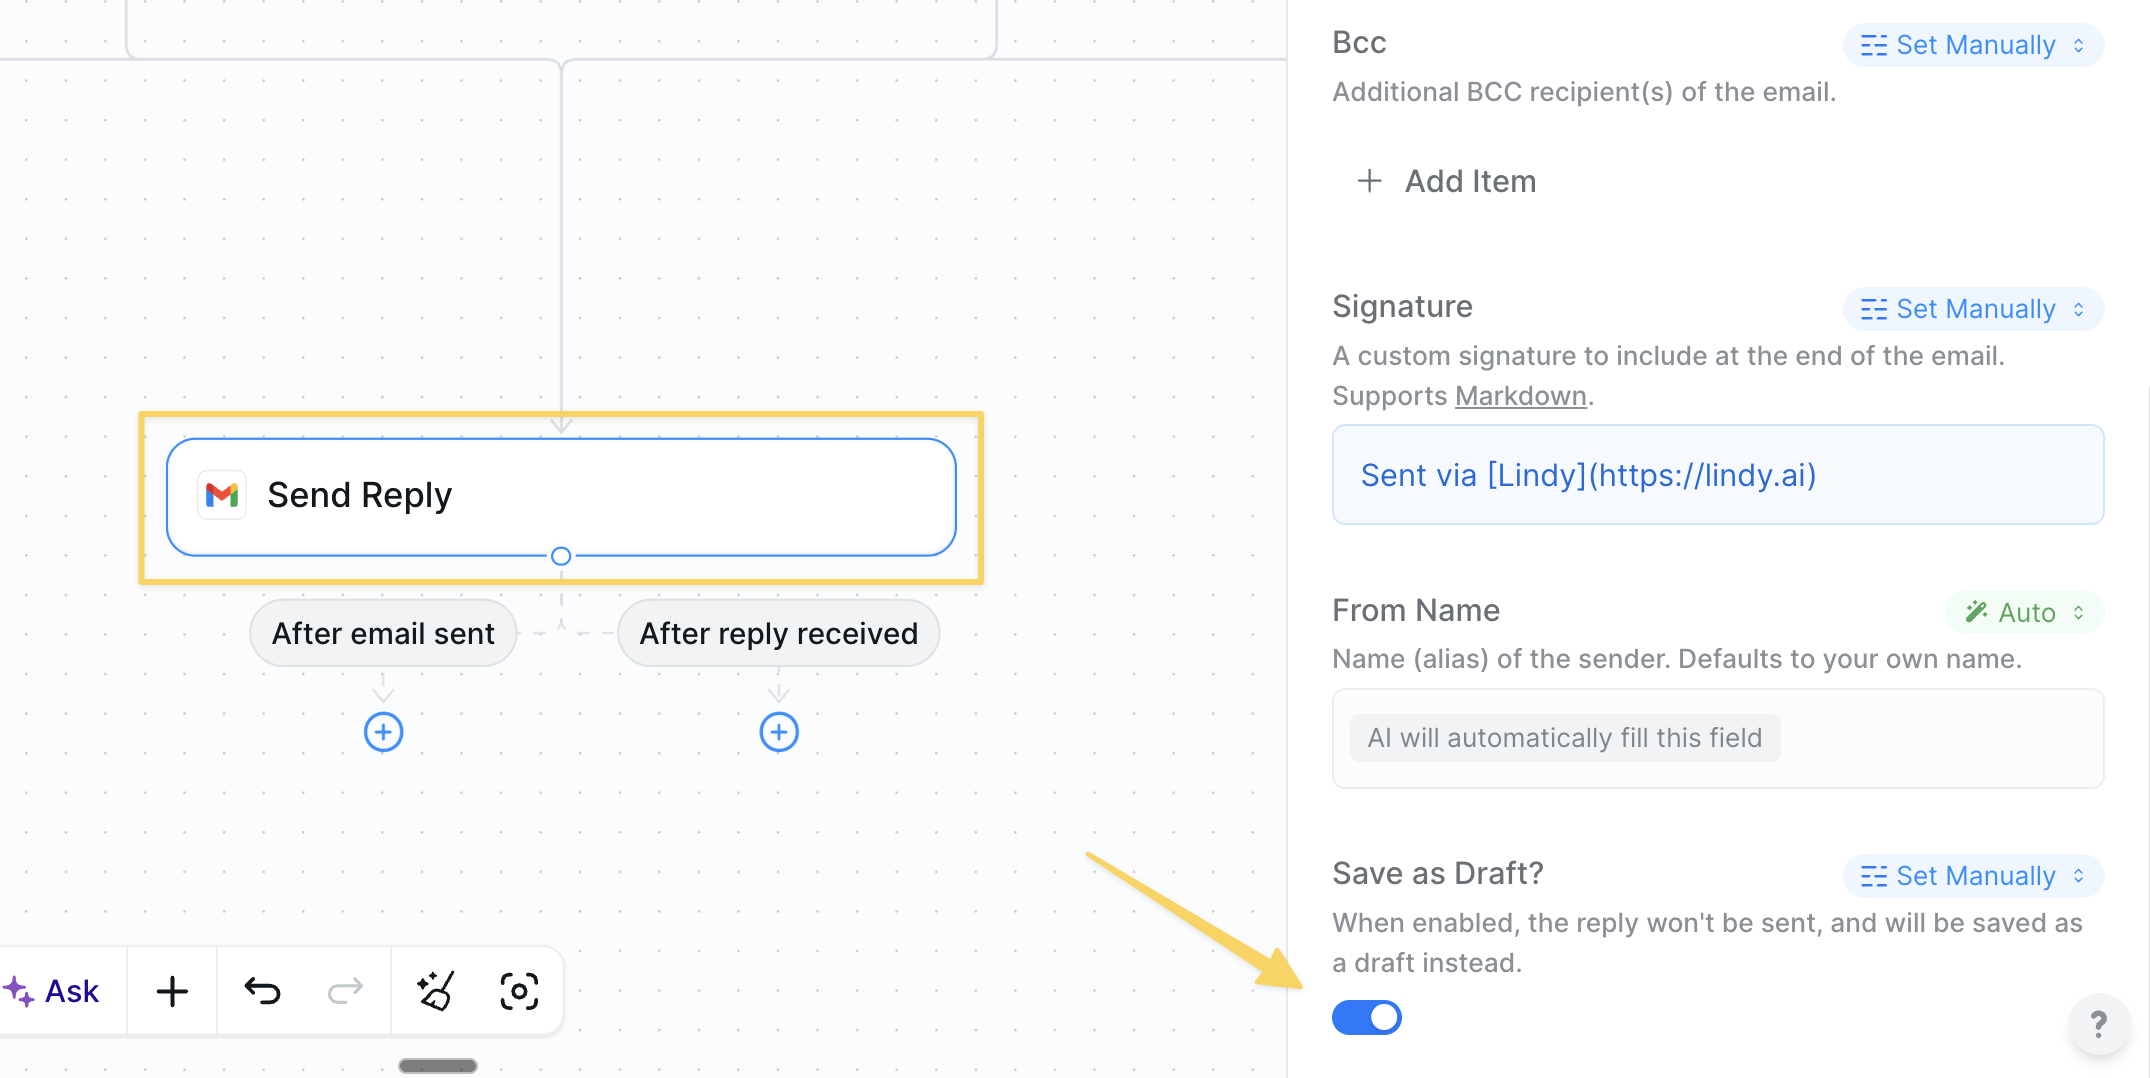Image resolution: width=2150 pixels, height=1078 pixels.
Task: Add a step after the reply received branch
Action: [778, 731]
